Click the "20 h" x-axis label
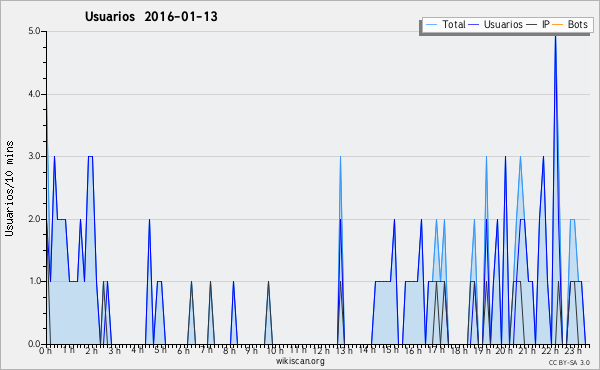600x370 pixels. pos(504,350)
